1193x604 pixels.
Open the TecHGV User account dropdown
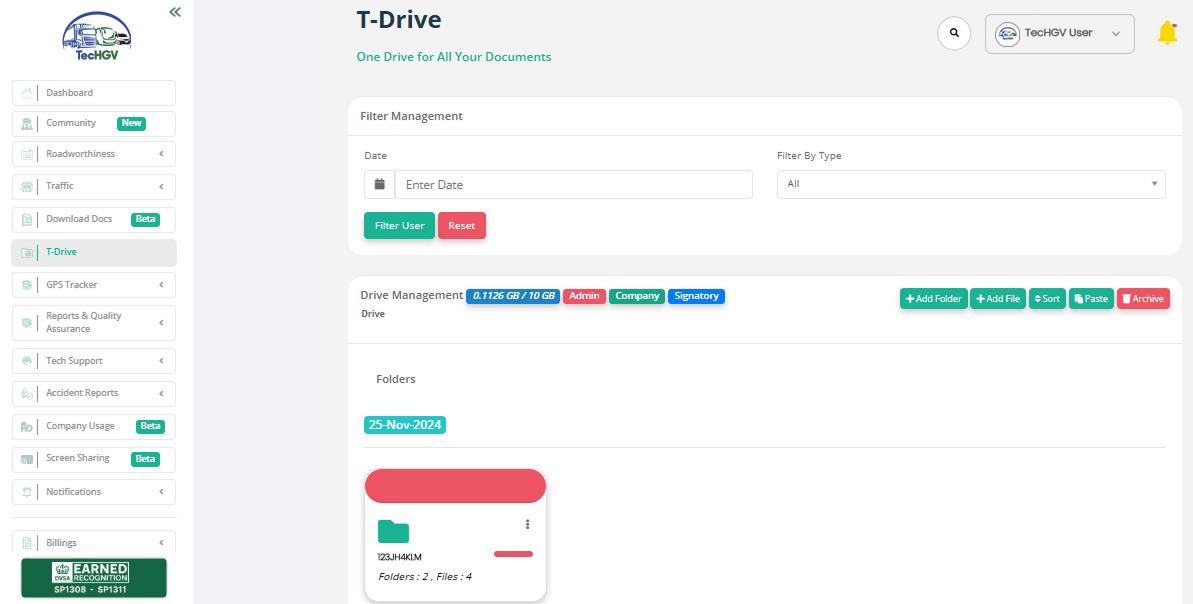[x=1060, y=33]
